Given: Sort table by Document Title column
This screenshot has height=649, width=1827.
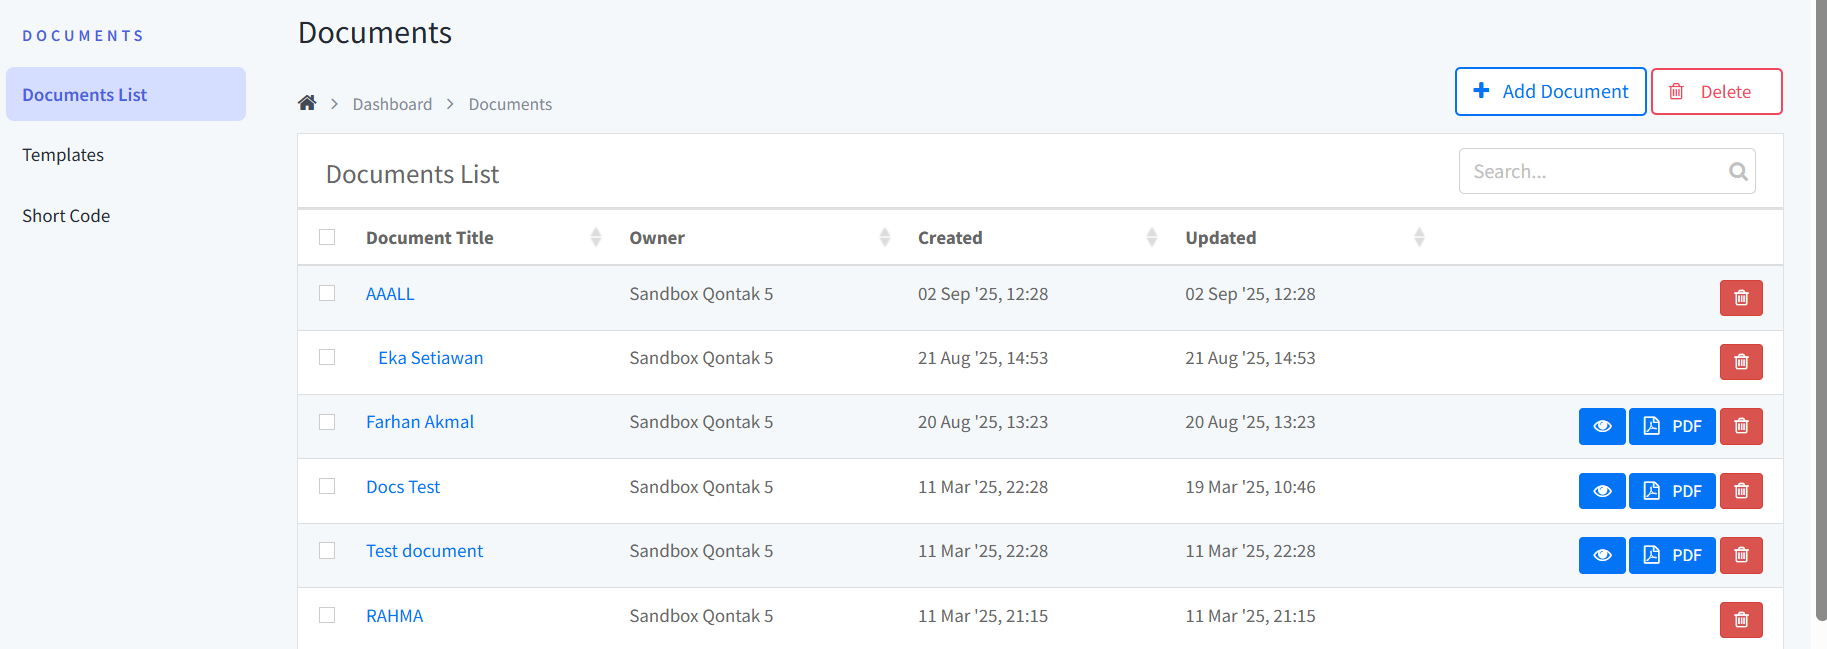Looking at the screenshot, I should [x=596, y=237].
